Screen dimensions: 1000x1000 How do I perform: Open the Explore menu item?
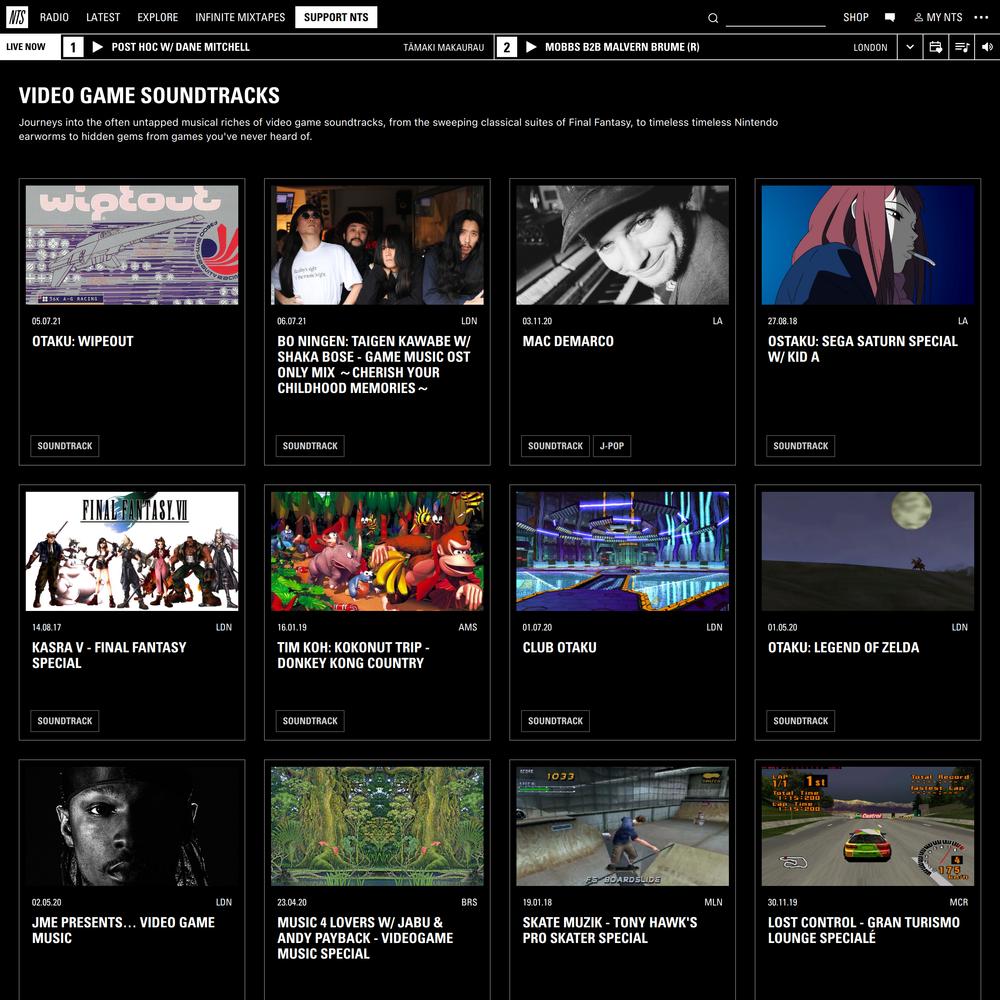point(158,17)
